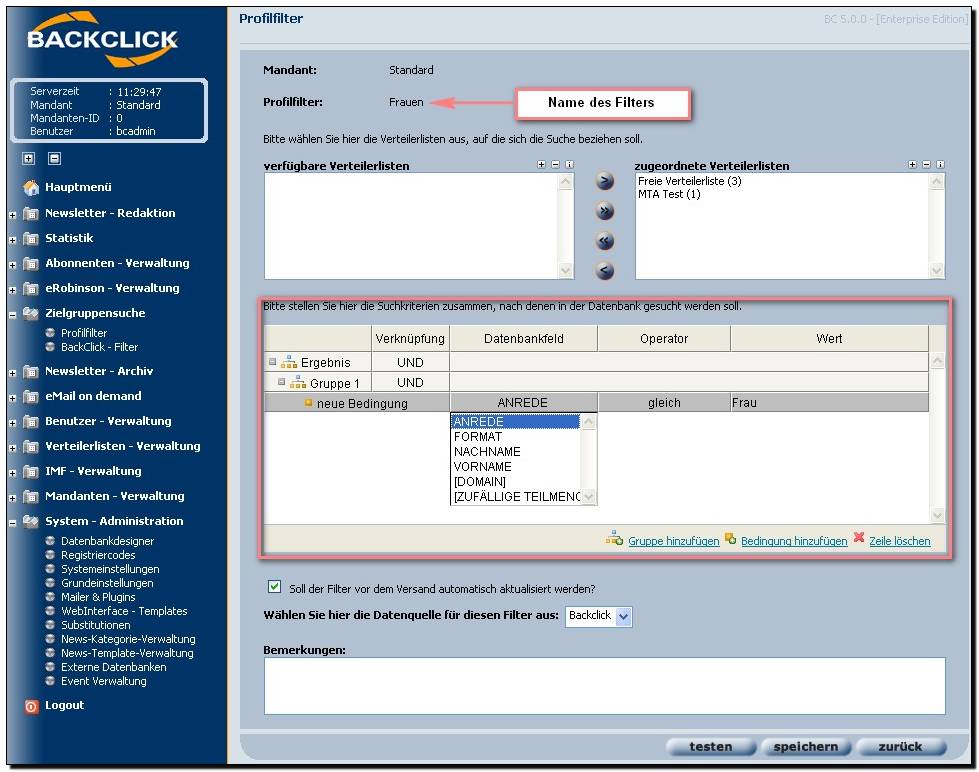Click the Logout power icon

[x=31, y=706]
